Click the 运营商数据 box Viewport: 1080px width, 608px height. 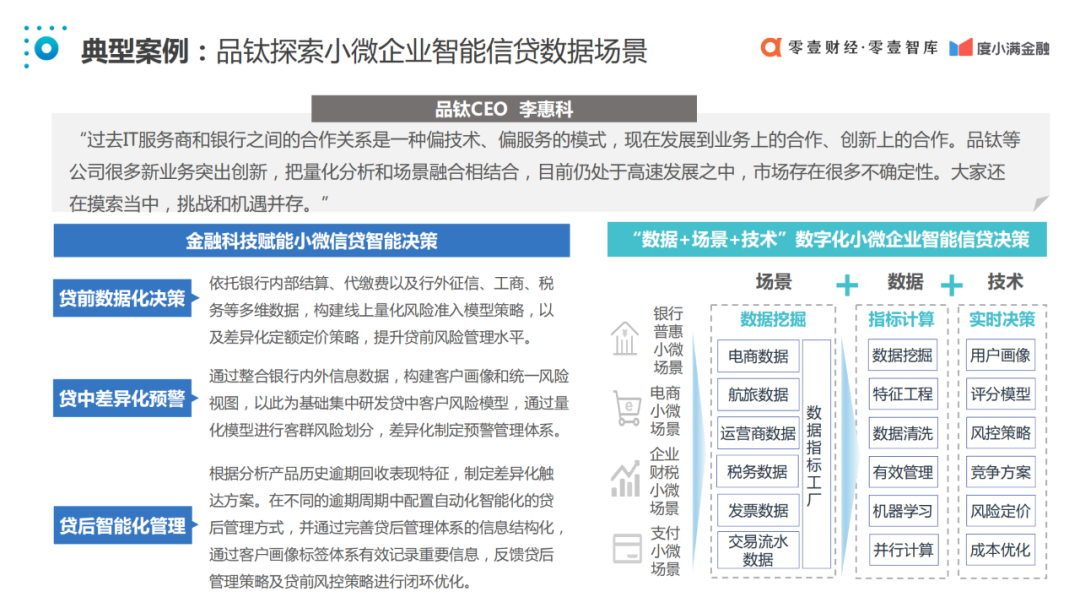[758, 433]
